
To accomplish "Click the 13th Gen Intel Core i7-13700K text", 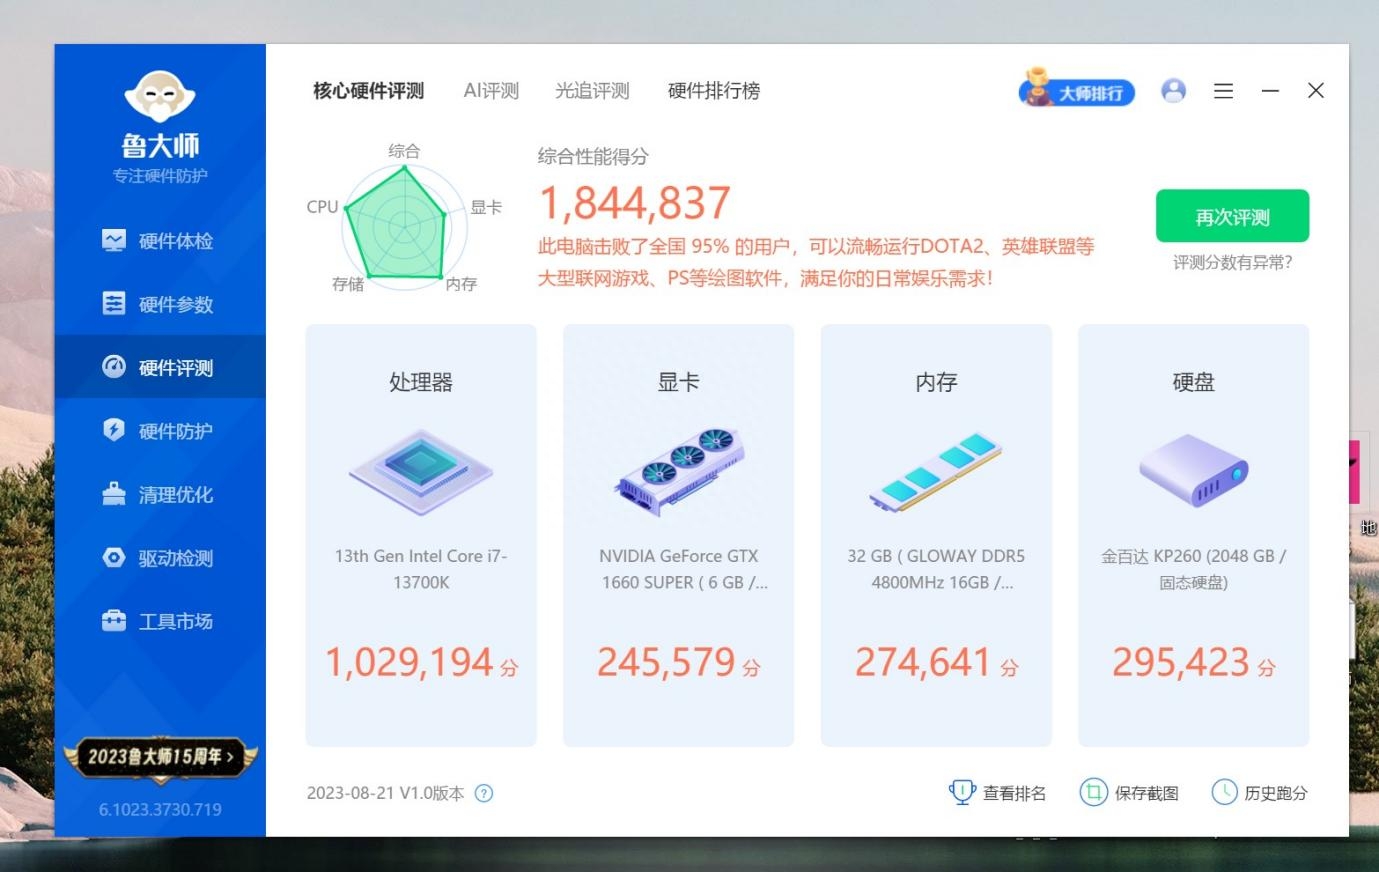I will pyautogui.click(x=421, y=569).
